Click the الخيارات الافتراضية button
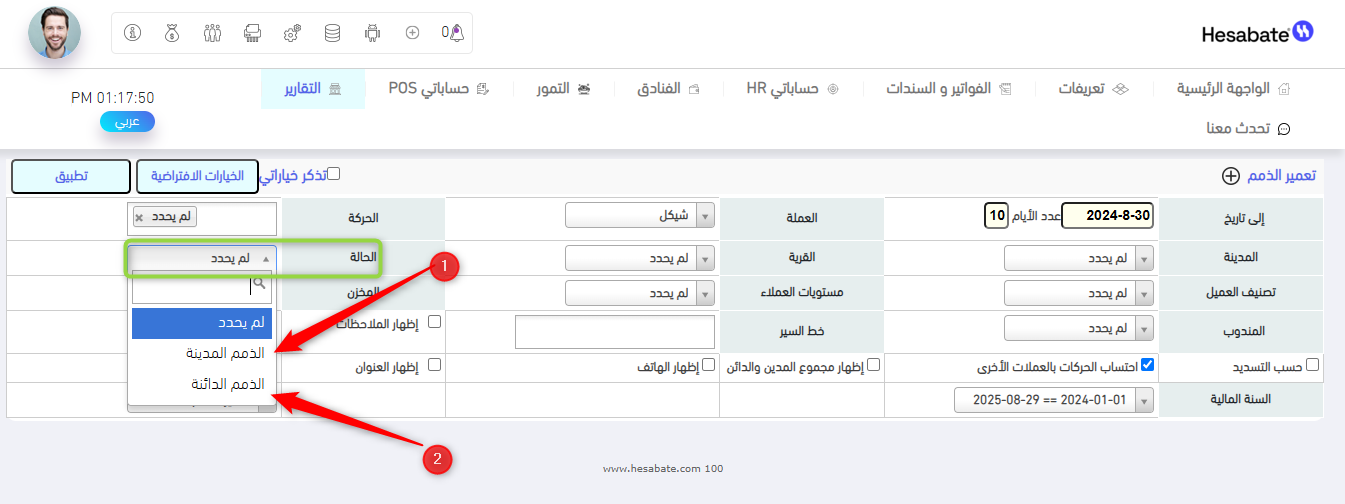Viewport: 1345px width, 504px height. (x=197, y=177)
